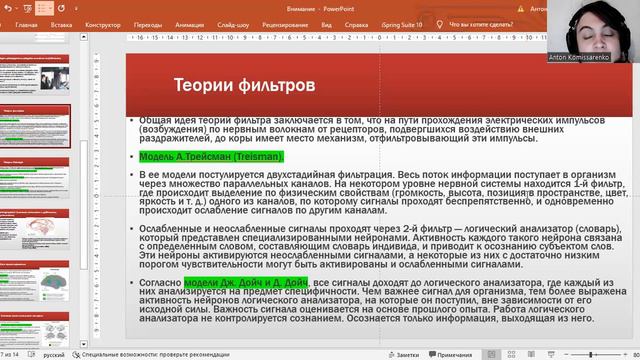Toggle the Примечания comments pane

tap(451, 355)
